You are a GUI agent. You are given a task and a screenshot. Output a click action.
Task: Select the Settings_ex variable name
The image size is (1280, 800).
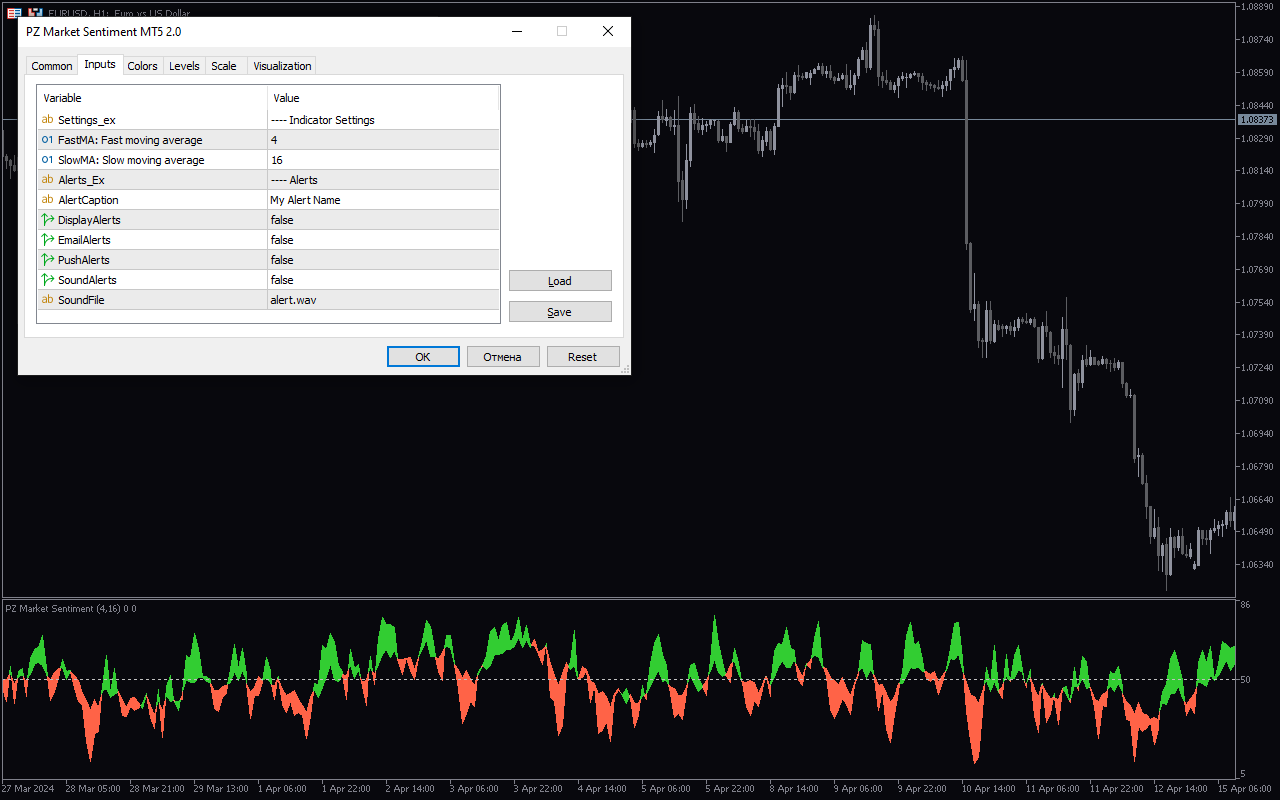[87, 120]
